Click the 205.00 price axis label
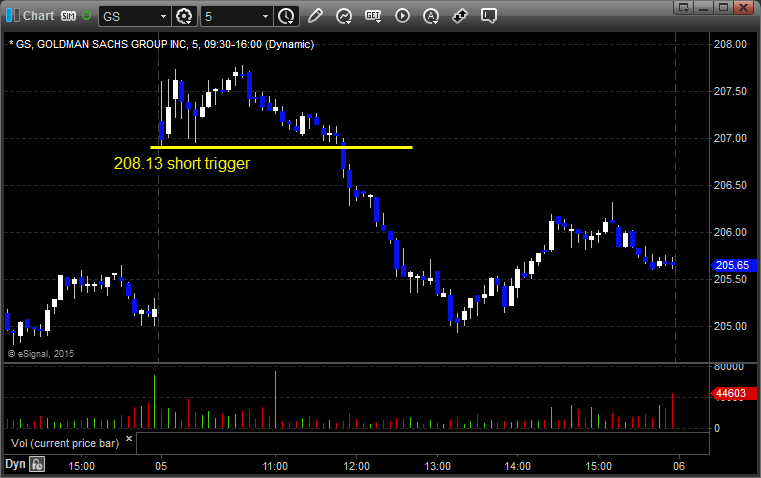761x478 pixels. click(730, 326)
